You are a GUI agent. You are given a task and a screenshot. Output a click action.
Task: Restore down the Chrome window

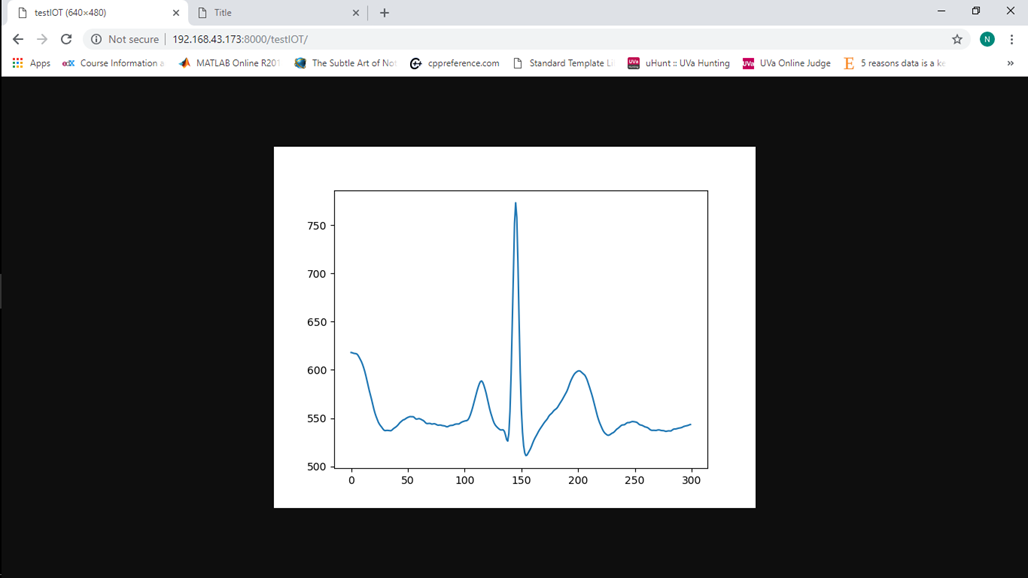pyautogui.click(x=976, y=11)
